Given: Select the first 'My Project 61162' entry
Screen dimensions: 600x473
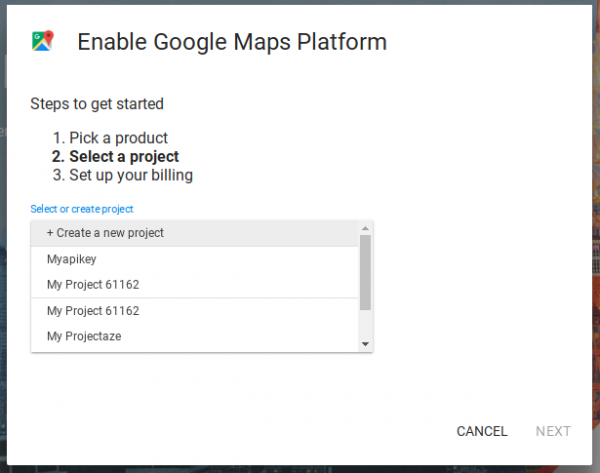Looking at the screenshot, I should 92,285.
